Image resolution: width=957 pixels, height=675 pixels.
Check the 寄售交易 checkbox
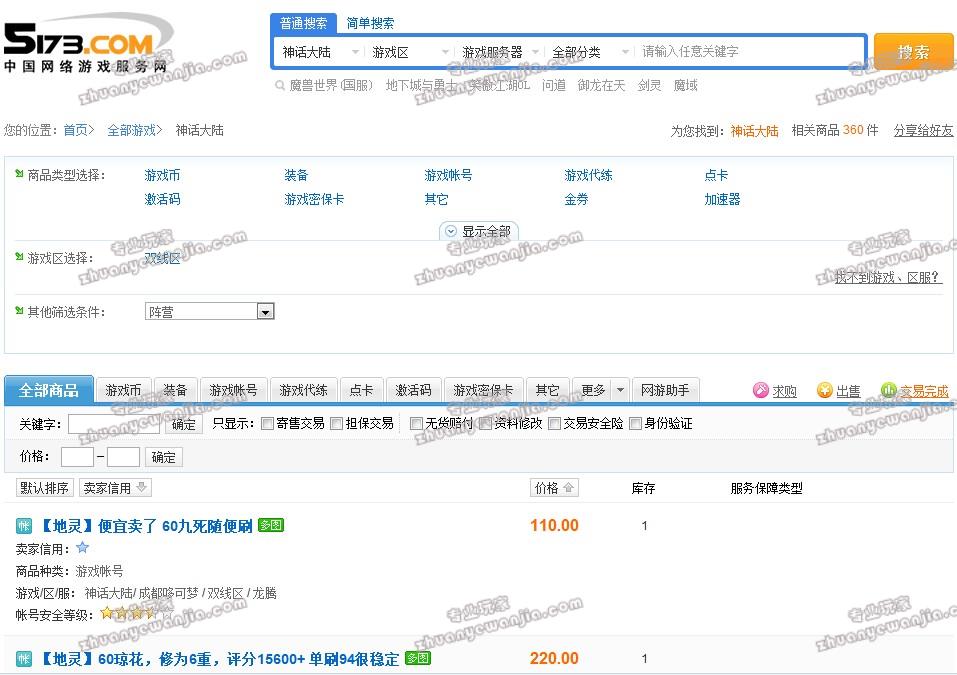tap(267, 424)
